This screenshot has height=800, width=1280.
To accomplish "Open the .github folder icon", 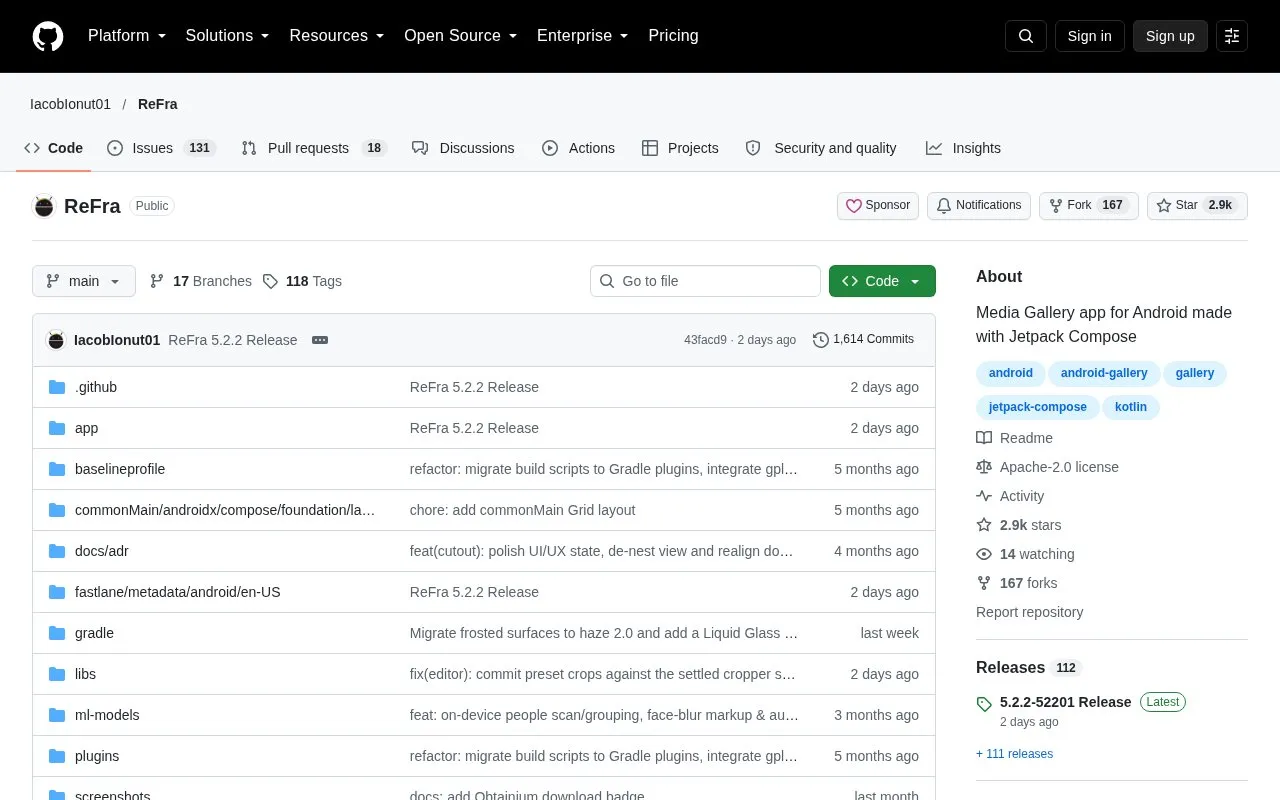I will point(57,387).
